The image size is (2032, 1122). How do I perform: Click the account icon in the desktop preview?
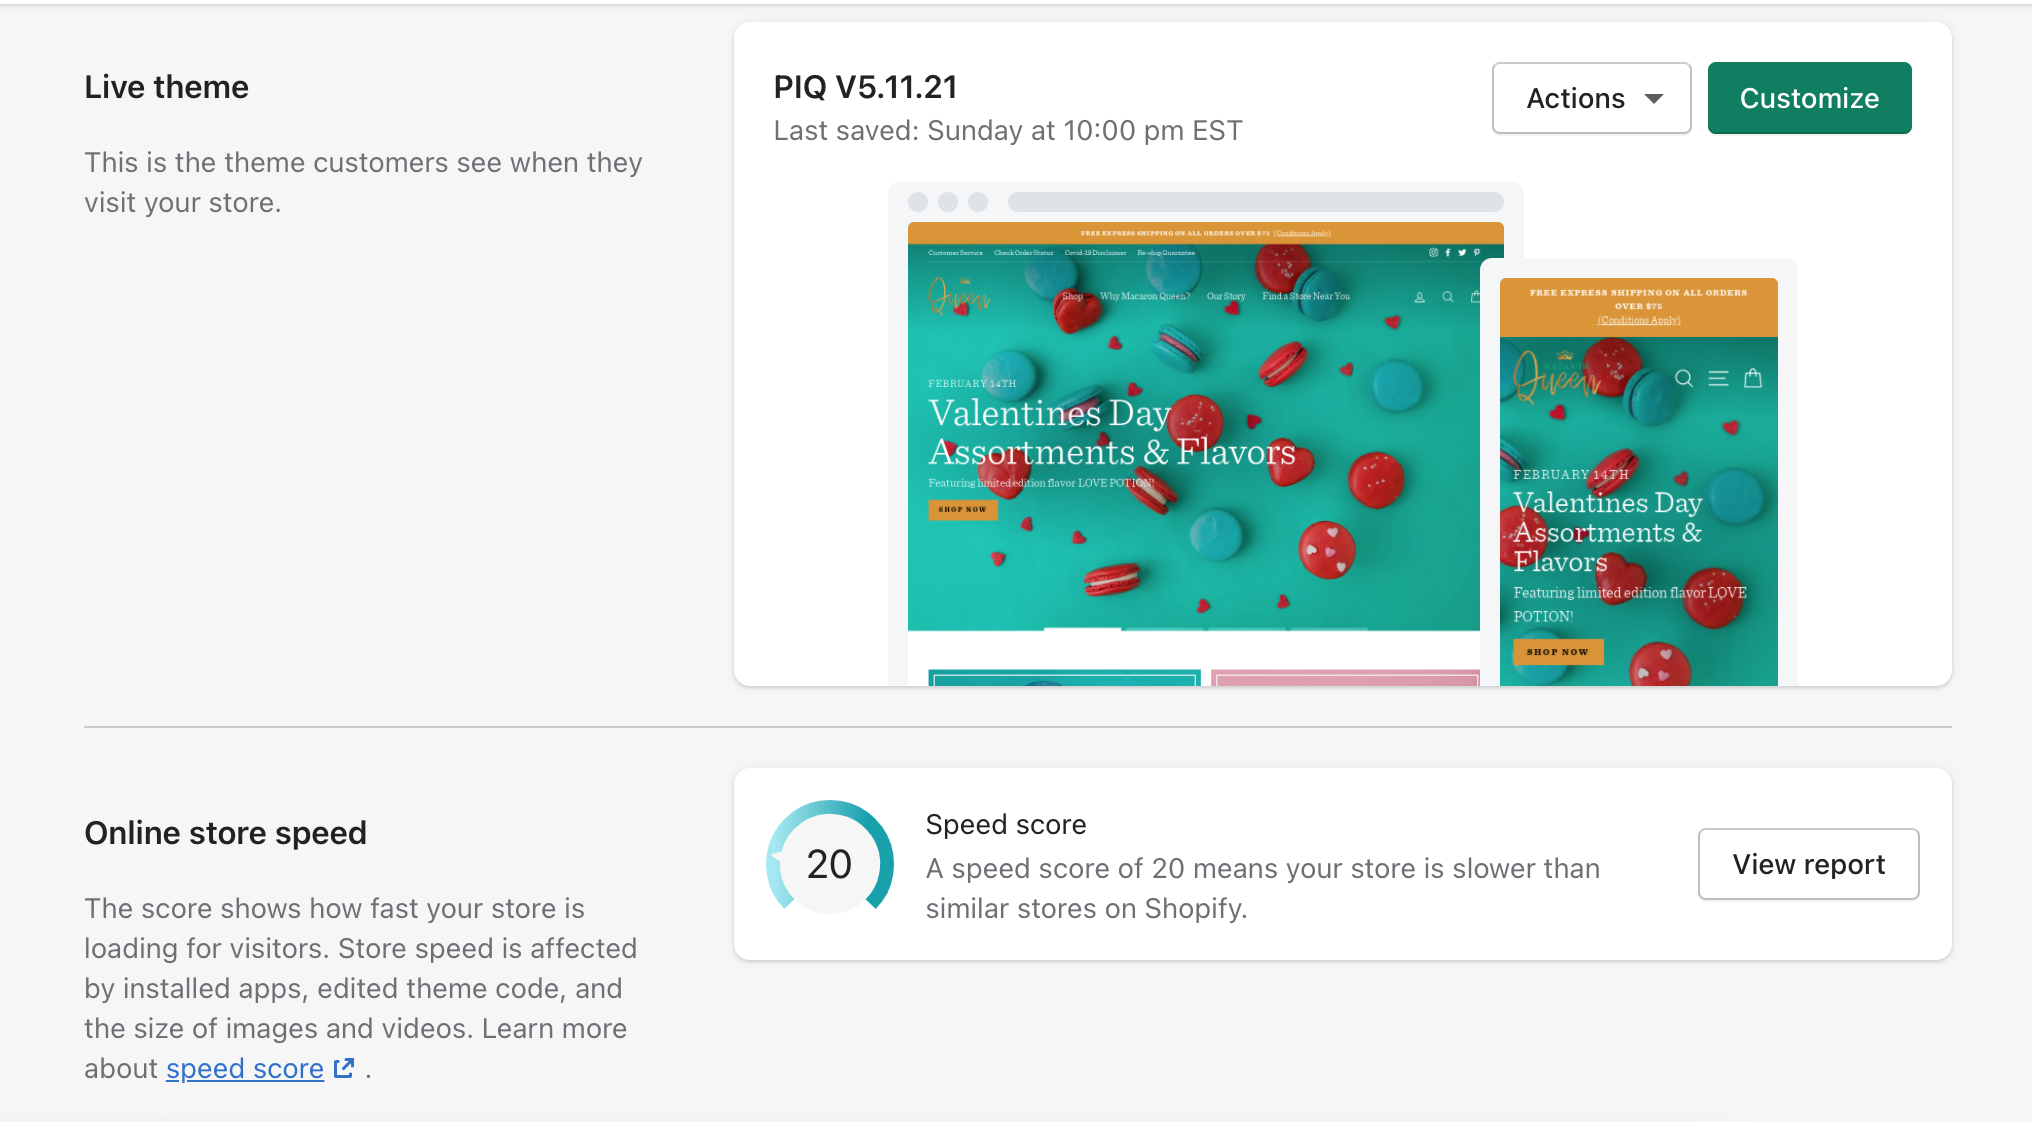click(x=1420, y=297)
